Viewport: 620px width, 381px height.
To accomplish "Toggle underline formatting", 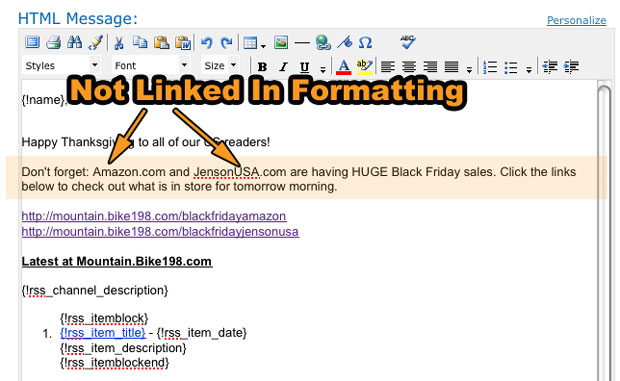I will (x=304, y=67).
